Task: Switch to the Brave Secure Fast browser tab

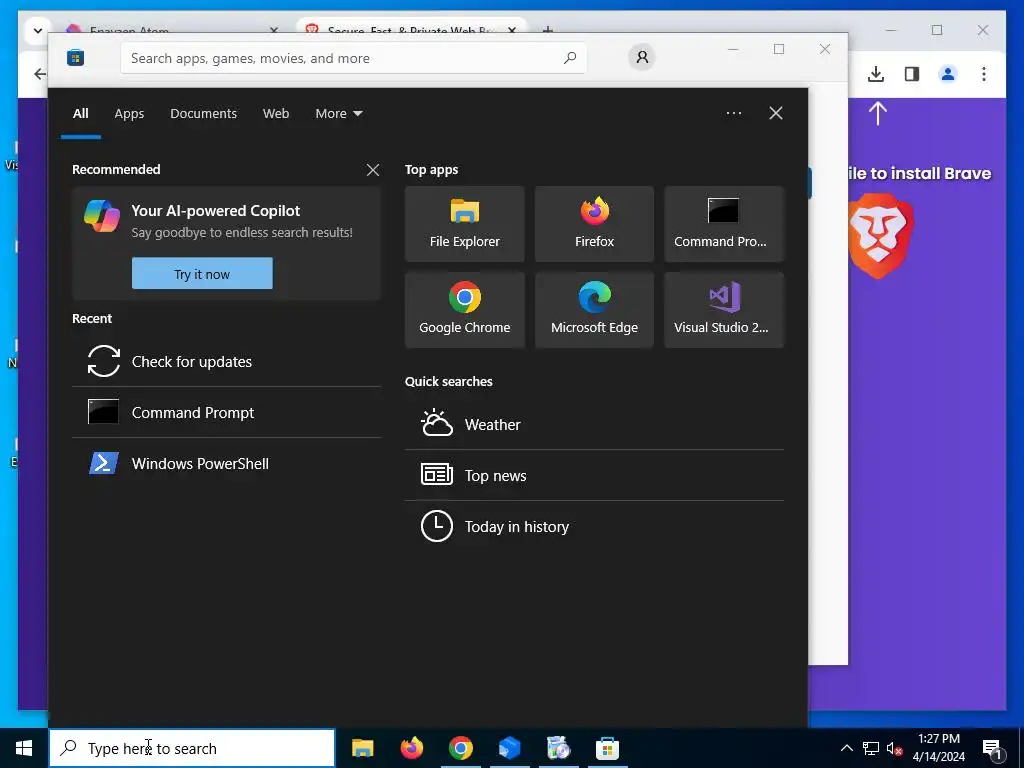Action: [411, 27]
